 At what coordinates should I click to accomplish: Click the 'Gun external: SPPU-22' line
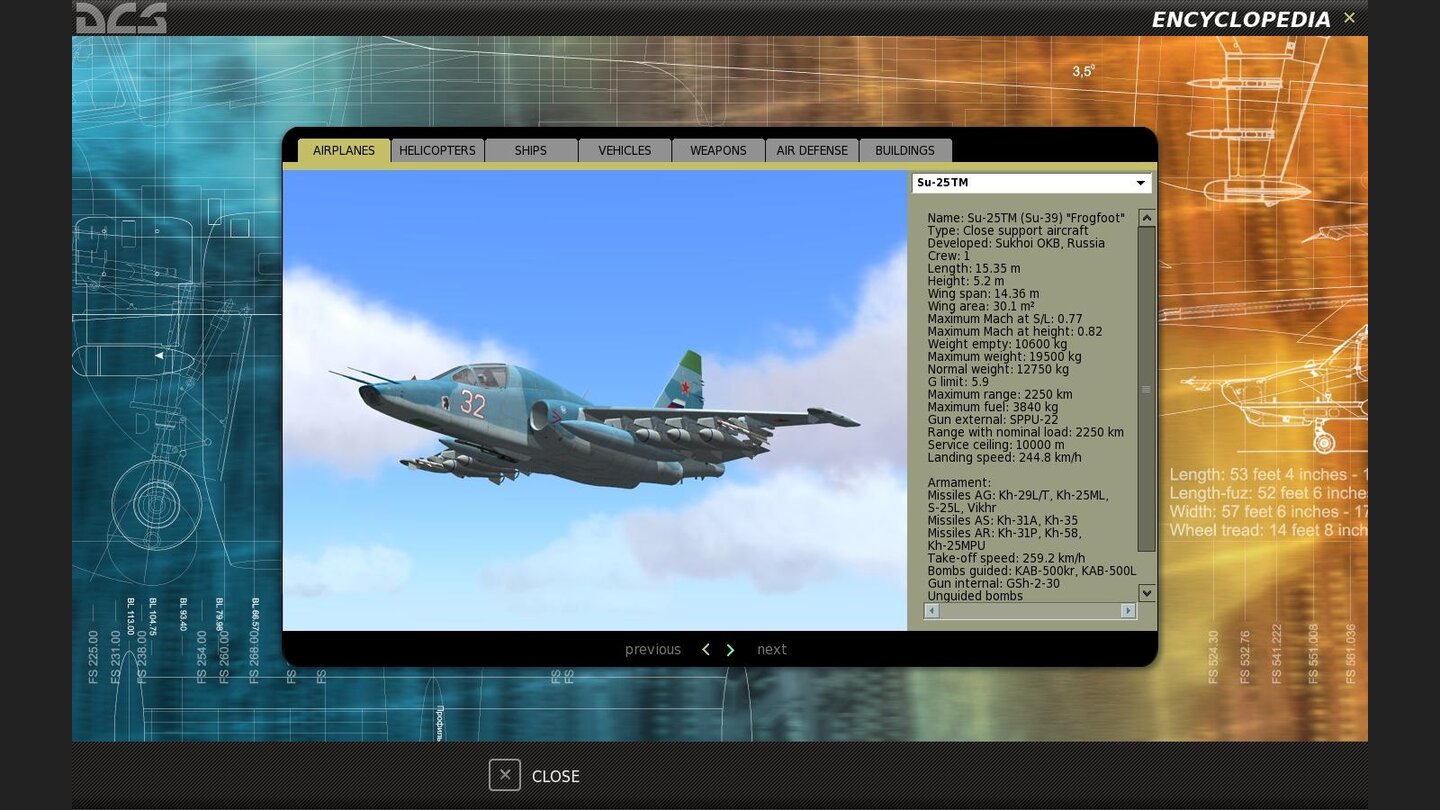(993, 420)
